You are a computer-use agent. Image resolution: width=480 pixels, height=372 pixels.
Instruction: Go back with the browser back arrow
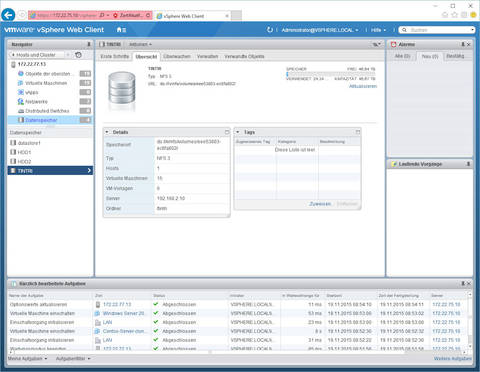pos(8,15)
